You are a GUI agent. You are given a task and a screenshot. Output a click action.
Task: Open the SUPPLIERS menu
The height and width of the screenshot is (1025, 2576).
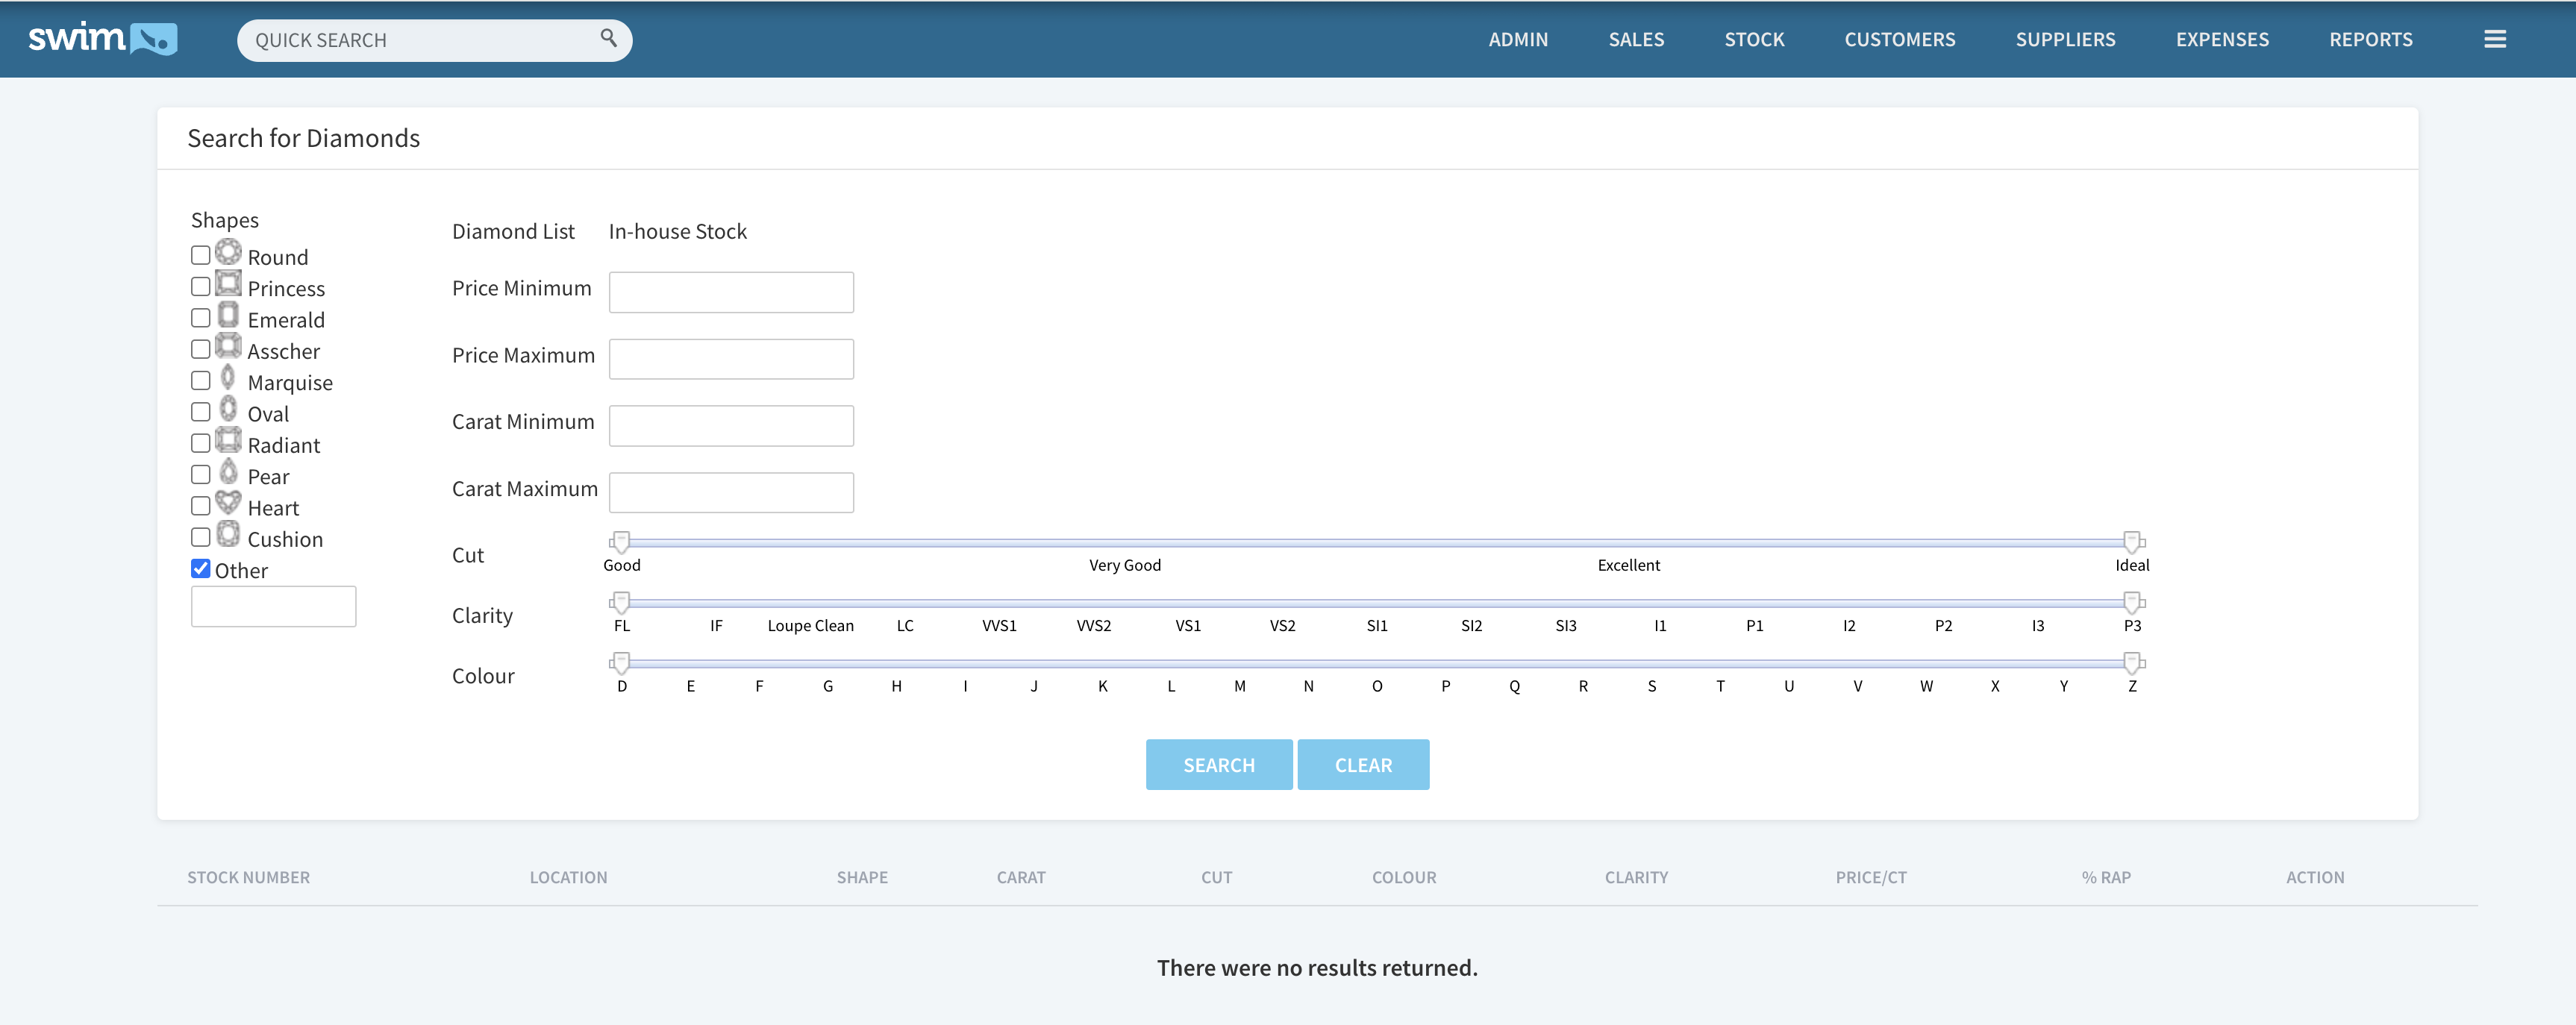2065,40
